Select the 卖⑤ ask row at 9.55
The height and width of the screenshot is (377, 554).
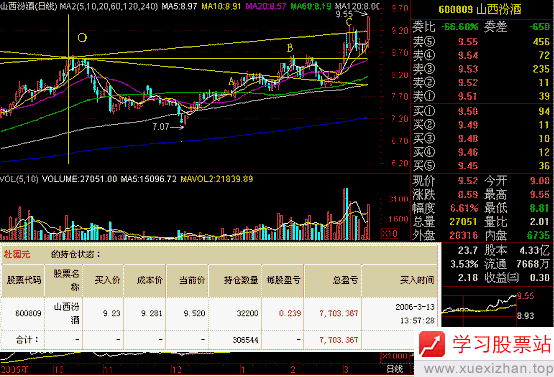[482, 42]
